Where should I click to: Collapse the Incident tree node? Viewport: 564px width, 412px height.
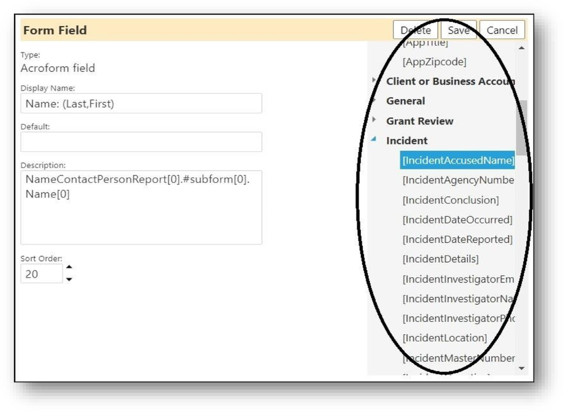point(374,139)
